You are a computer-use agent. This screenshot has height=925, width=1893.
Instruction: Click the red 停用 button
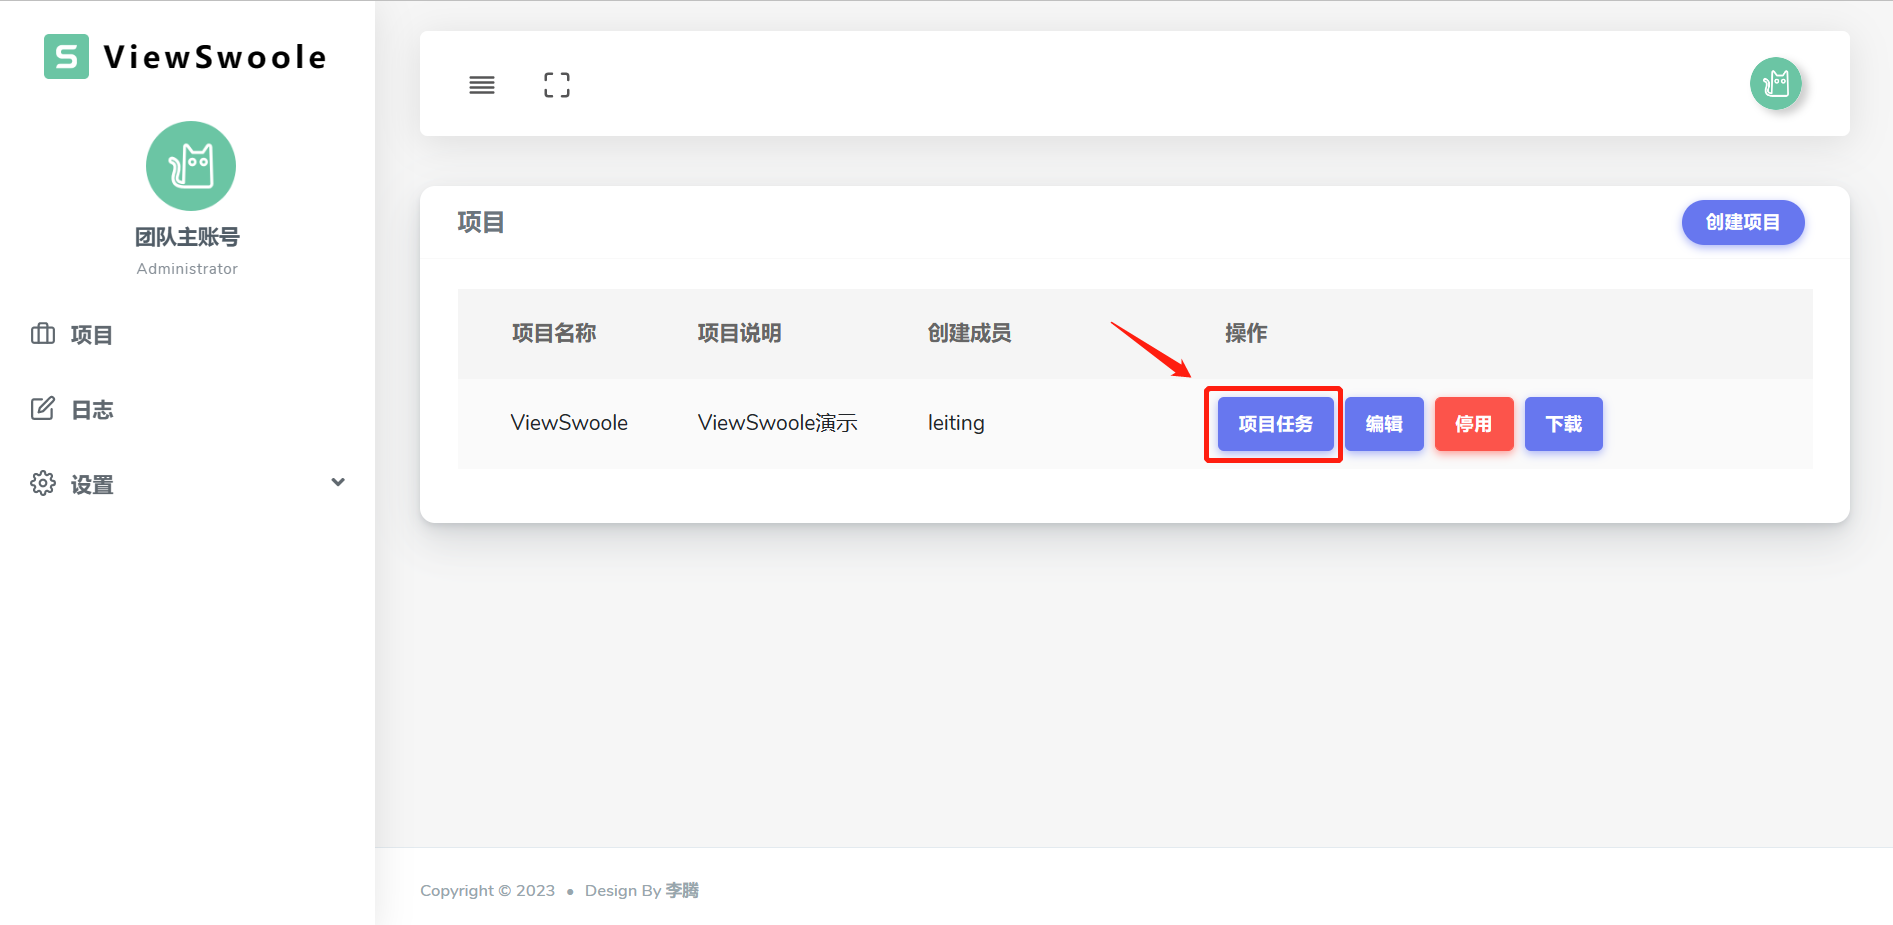[x=1474, y=424]
